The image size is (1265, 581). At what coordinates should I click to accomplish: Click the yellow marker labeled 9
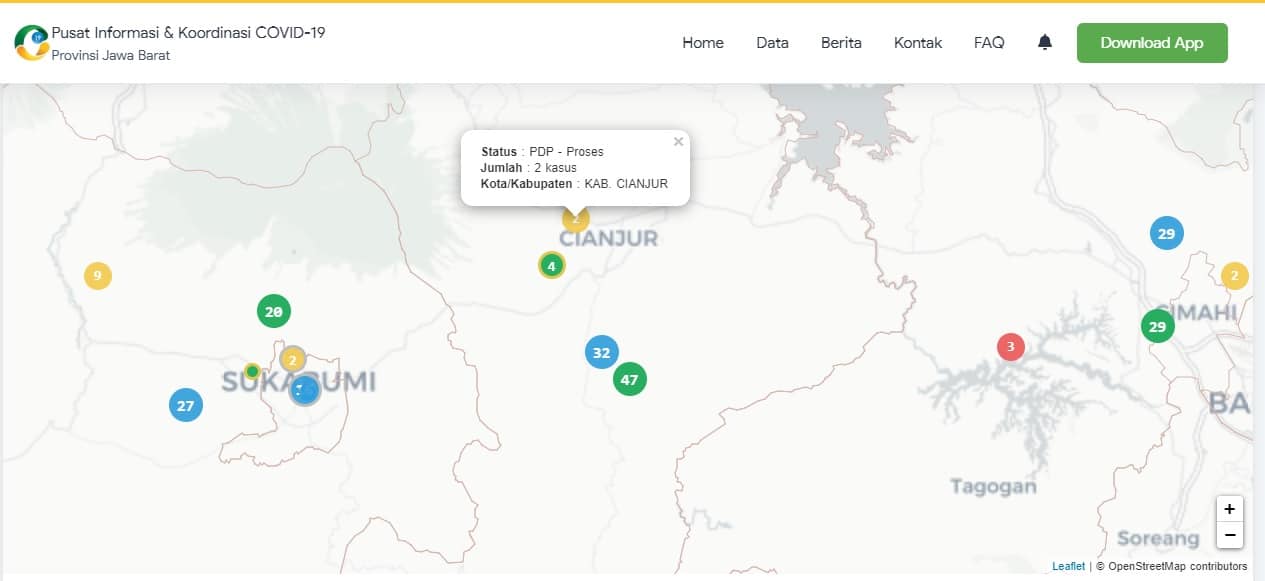click(x=97, y=276)
